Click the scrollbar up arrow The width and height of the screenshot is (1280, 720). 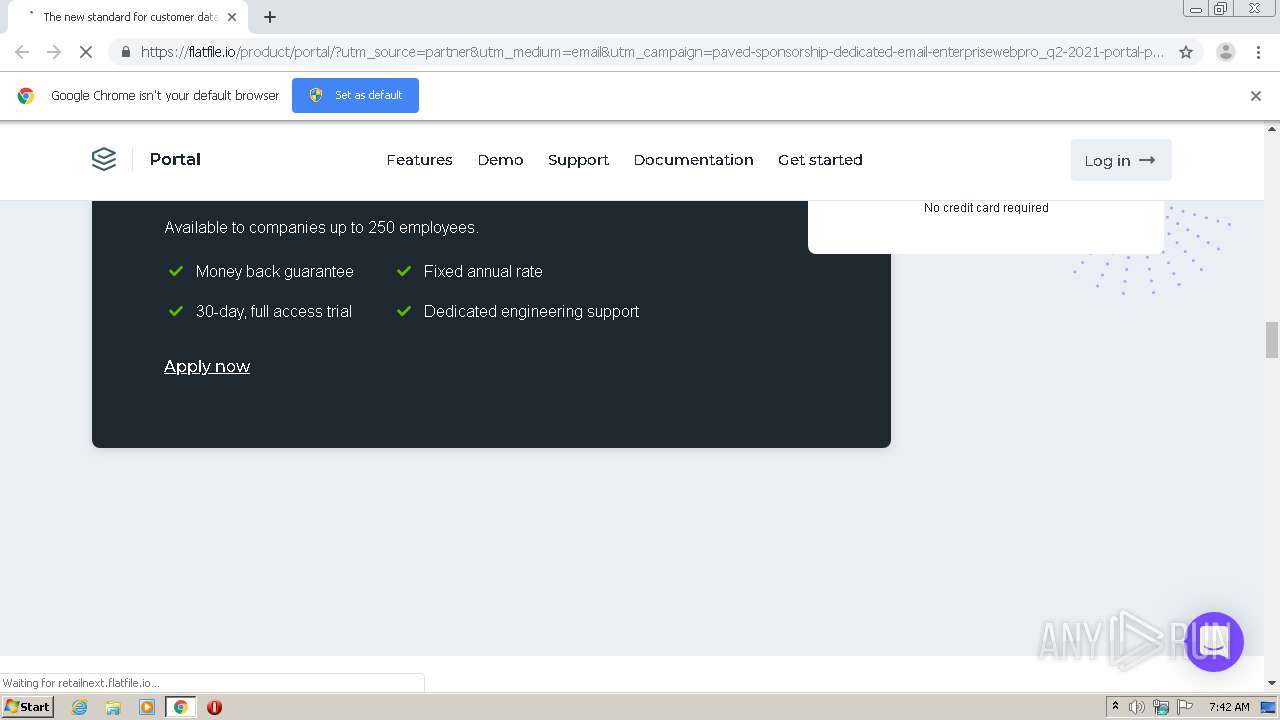click(x=1272, y=129)
